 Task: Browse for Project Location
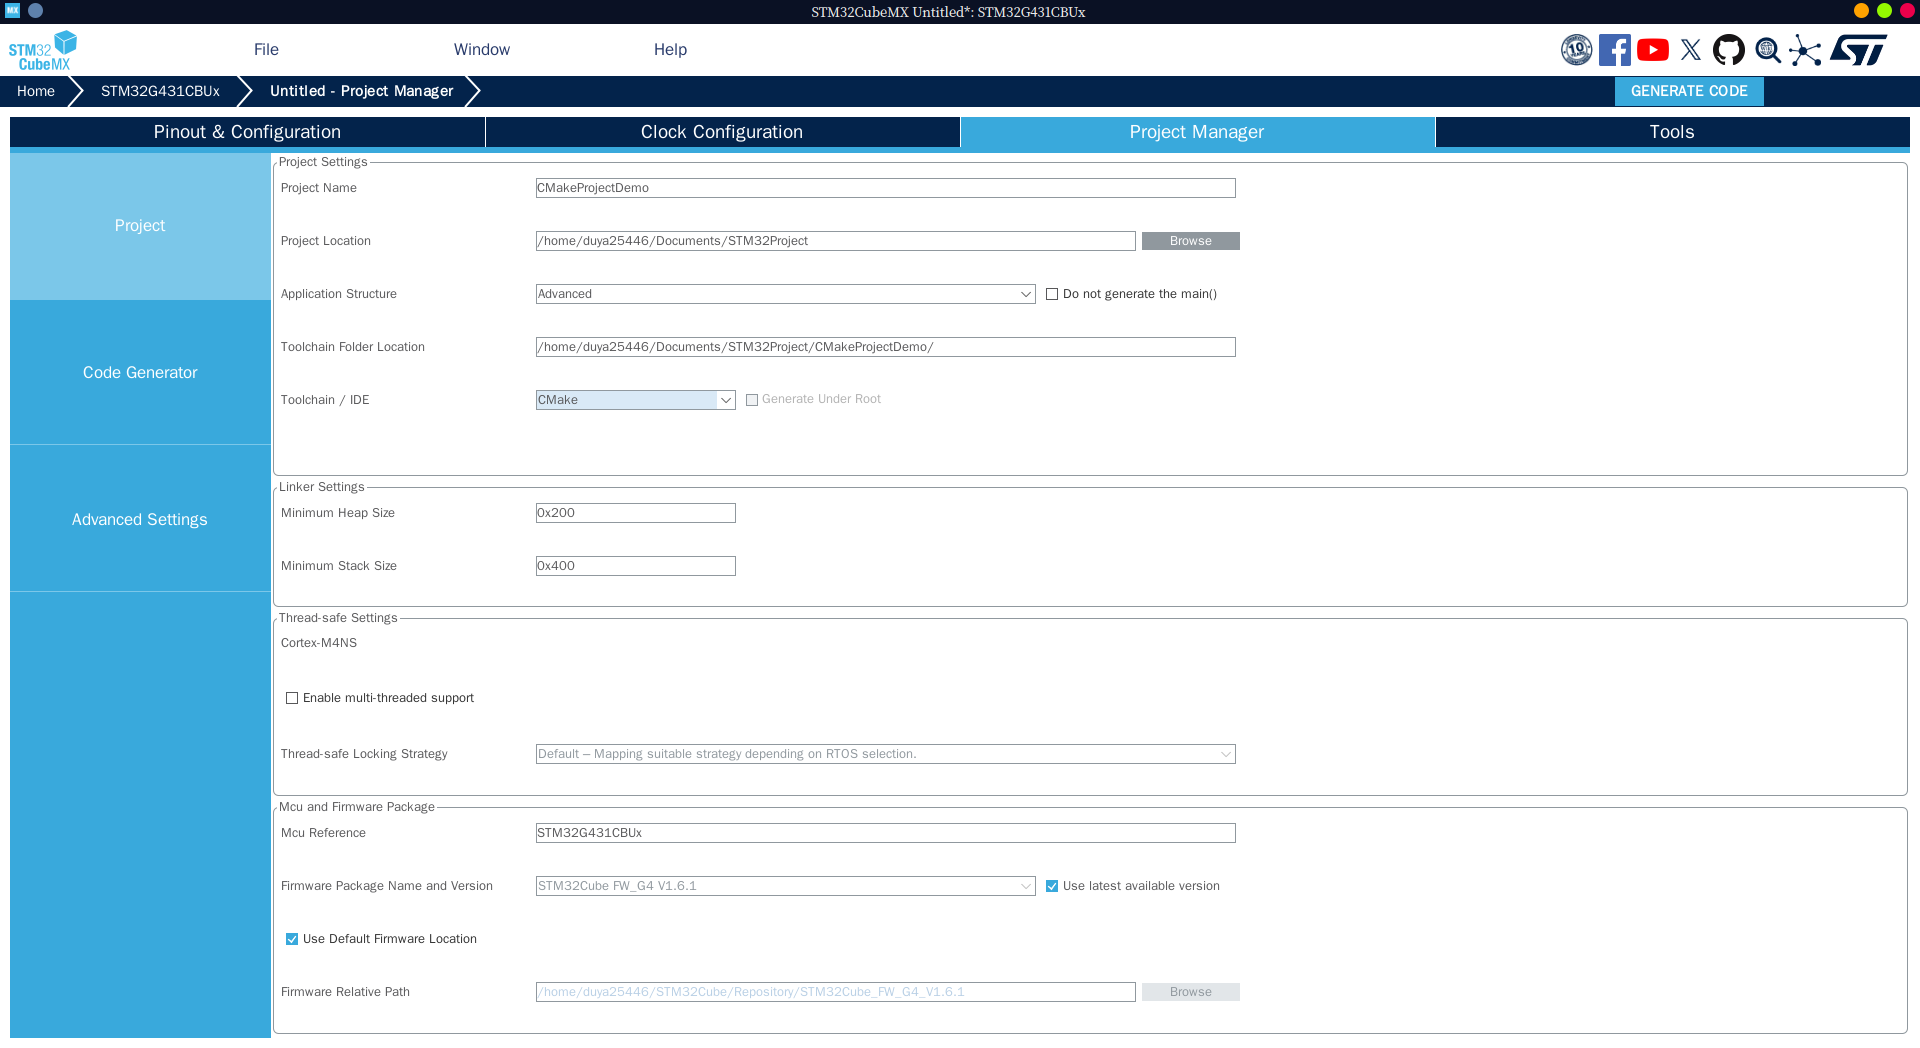pyautogui.click(x=1190, y=241)
